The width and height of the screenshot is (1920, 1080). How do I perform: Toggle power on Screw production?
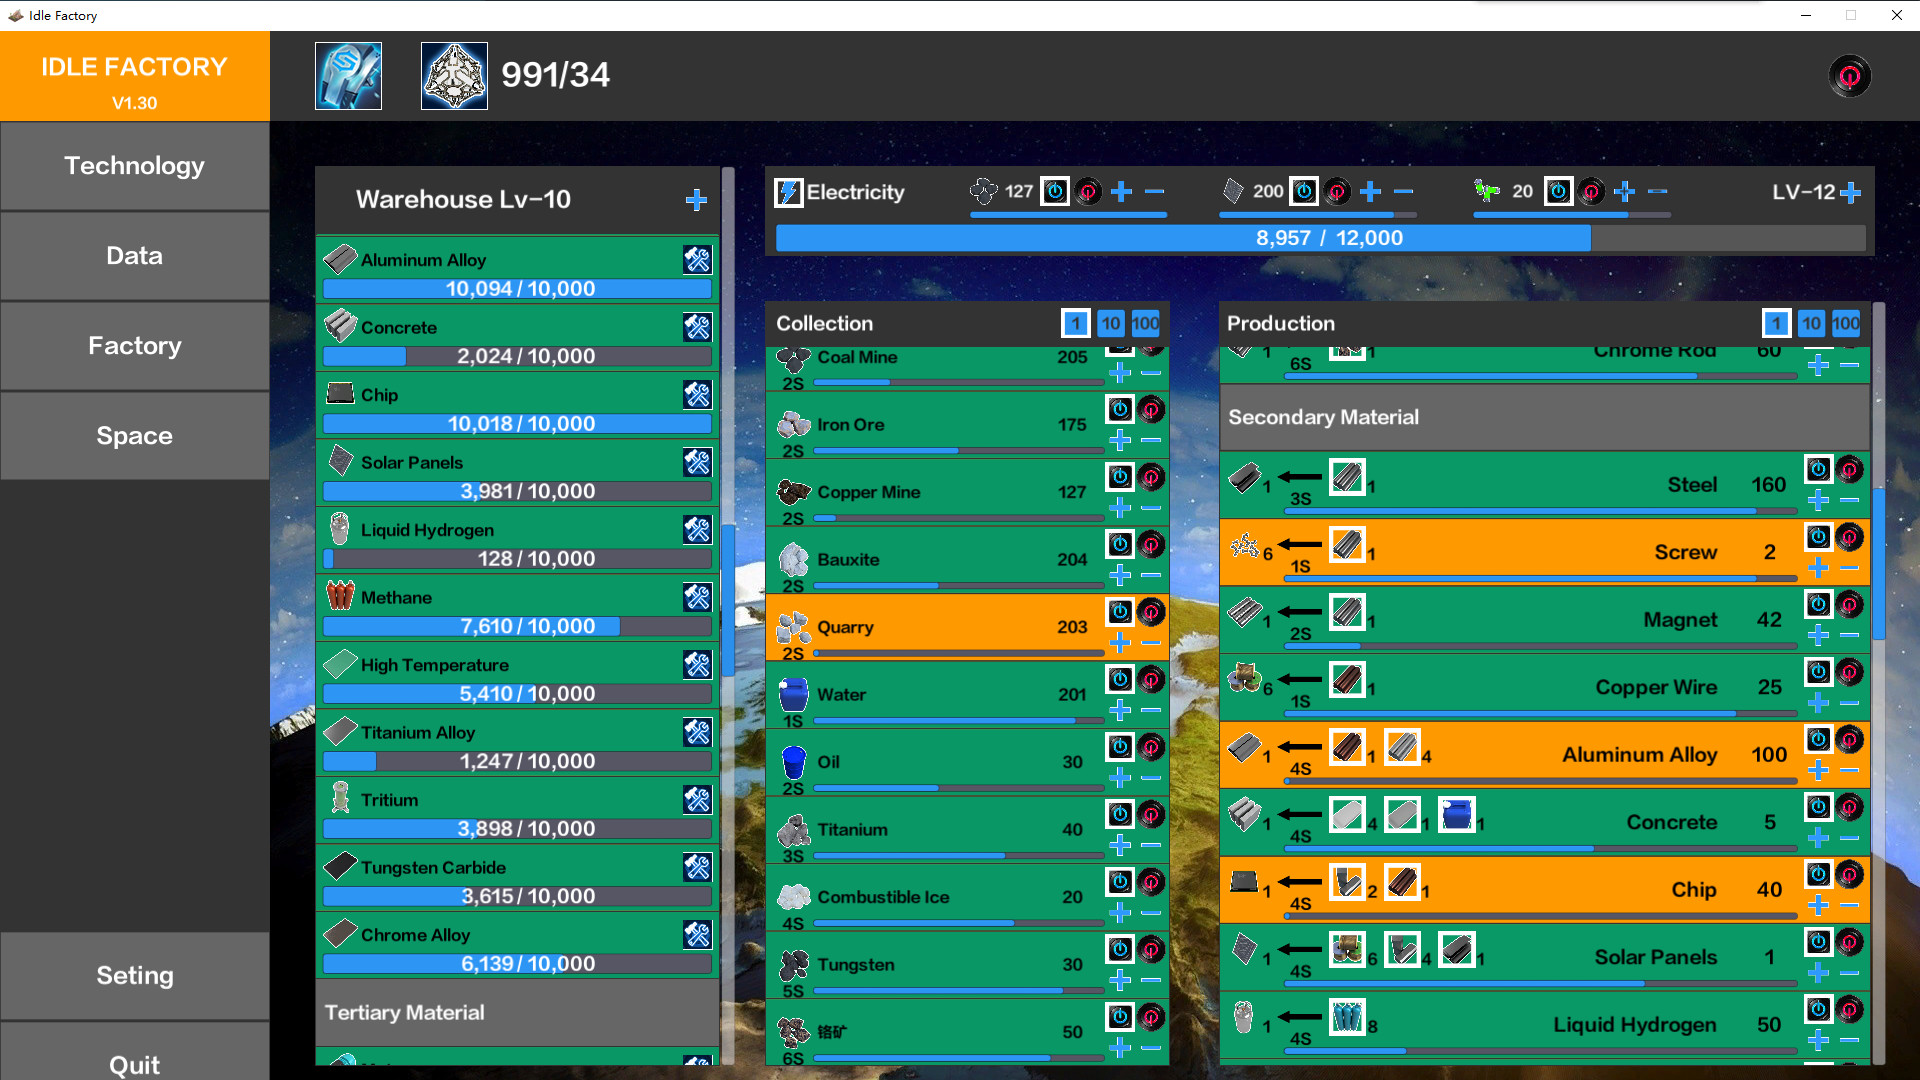1817,537
